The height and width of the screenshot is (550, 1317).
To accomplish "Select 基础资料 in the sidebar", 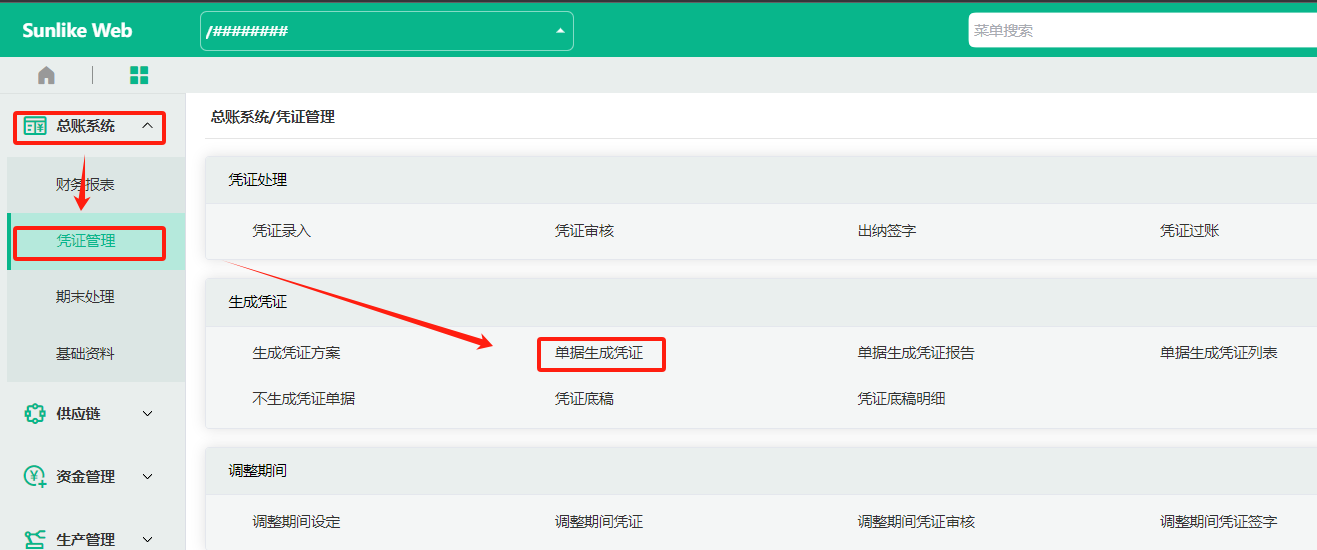I will point(96,353).
